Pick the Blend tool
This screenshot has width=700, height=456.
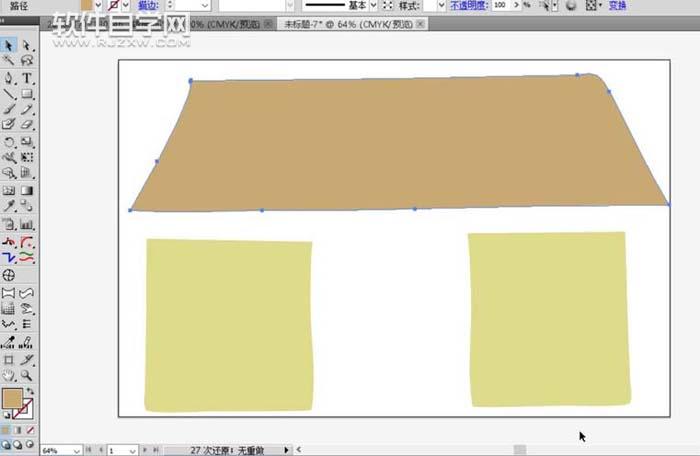click(27, 206)
